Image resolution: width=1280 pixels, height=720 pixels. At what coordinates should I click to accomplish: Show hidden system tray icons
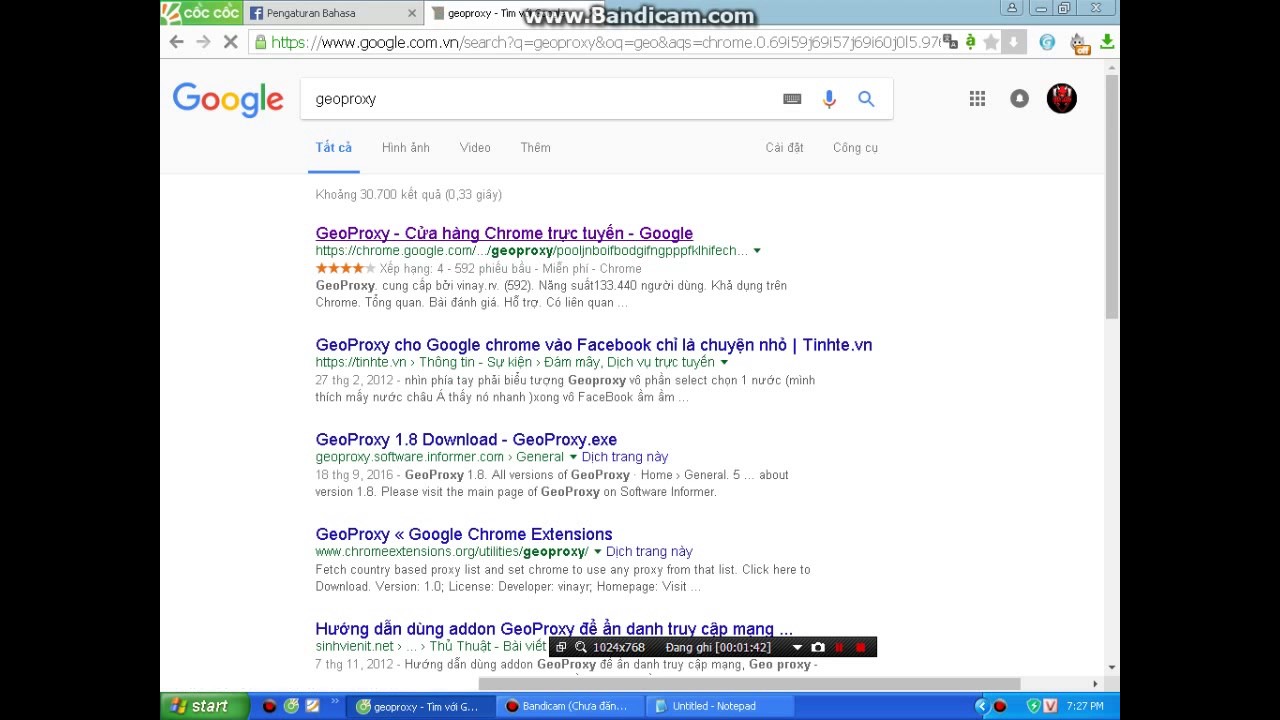click(981, 706)
